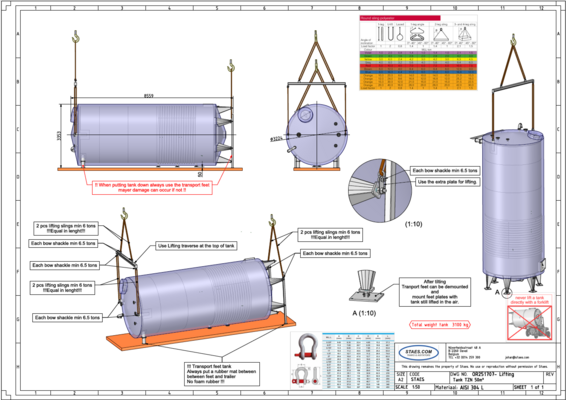Click the johan@staes.com email address
Screen dimensions: 566x400
click(517, 357)
